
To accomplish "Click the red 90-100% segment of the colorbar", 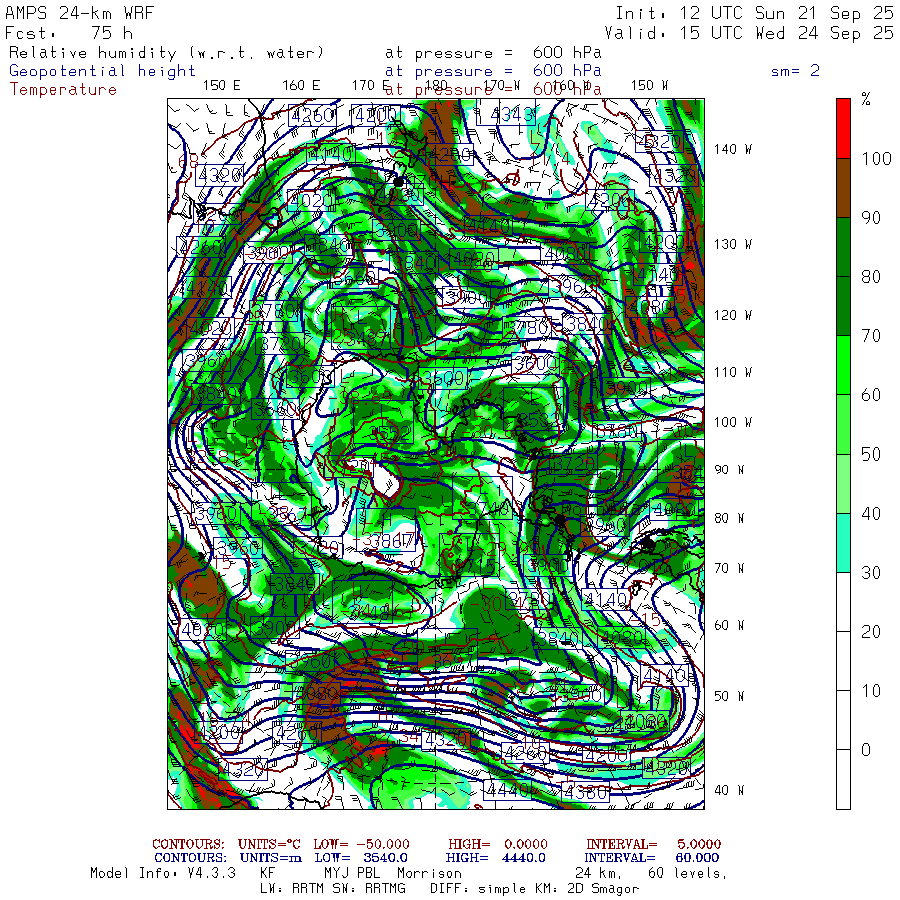I will [843, 129].
